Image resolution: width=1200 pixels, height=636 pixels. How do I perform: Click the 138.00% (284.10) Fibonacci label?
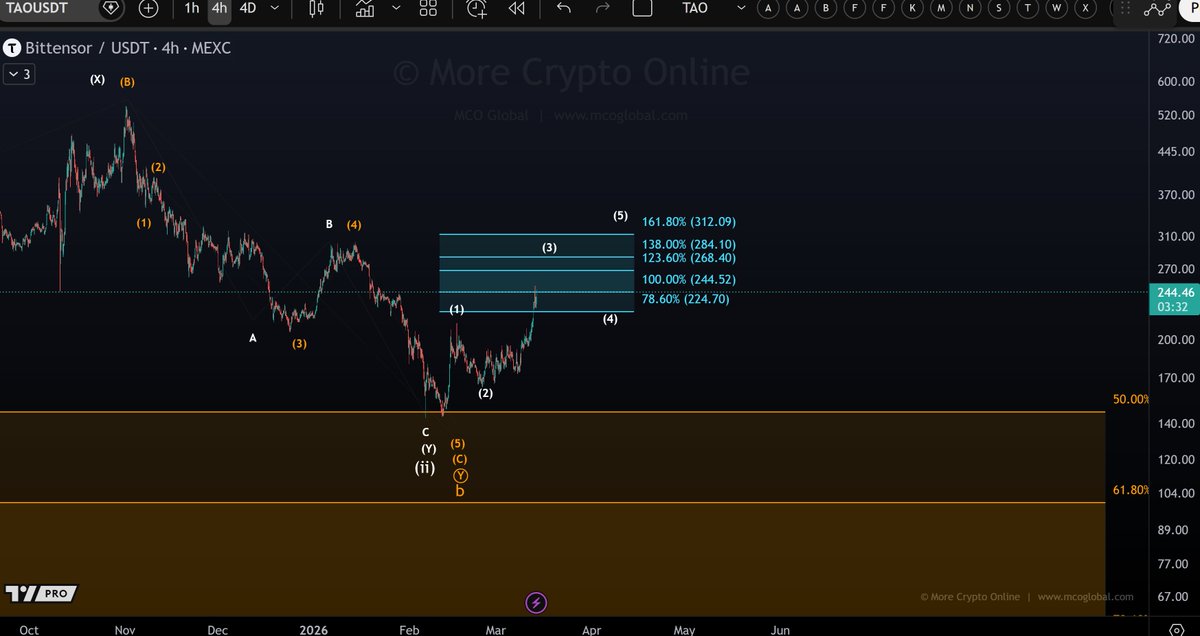click(688, 244)
